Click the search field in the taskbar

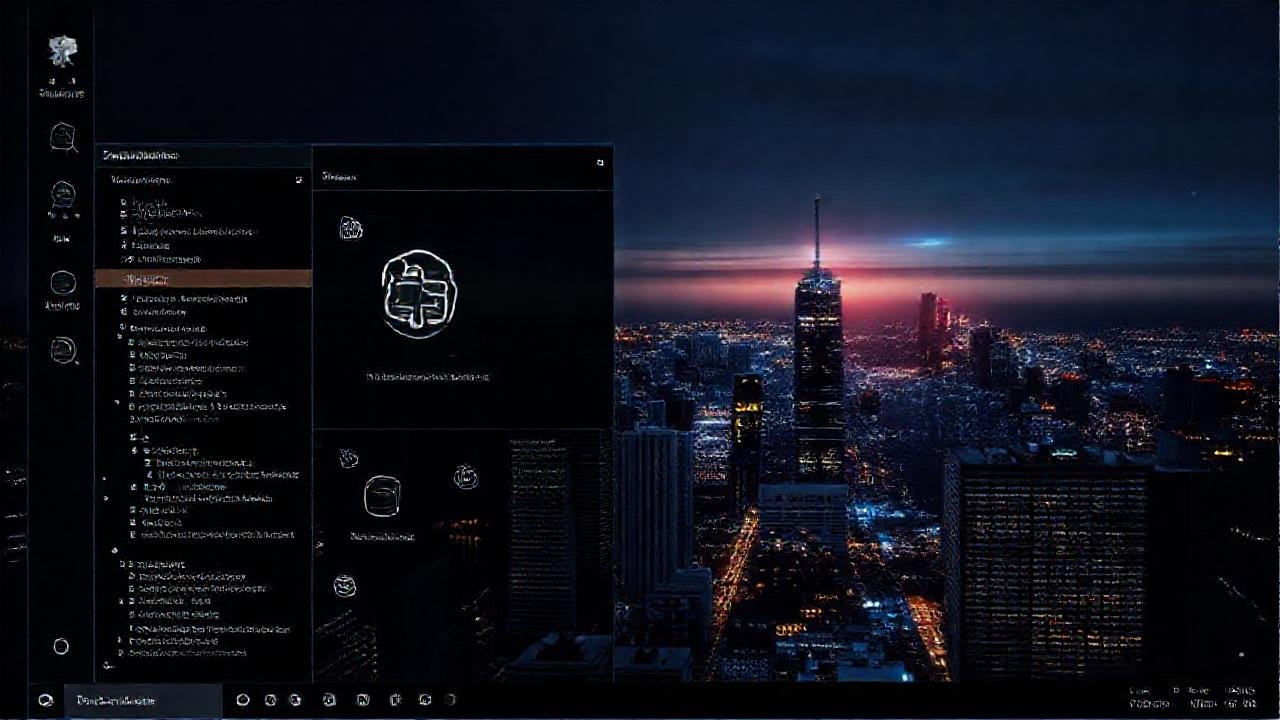pyautogui.click(x=142, y=700)
